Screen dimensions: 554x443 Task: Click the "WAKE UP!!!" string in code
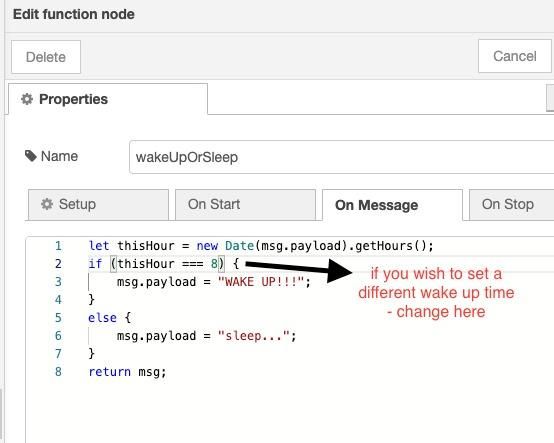[x=261, y=282]
